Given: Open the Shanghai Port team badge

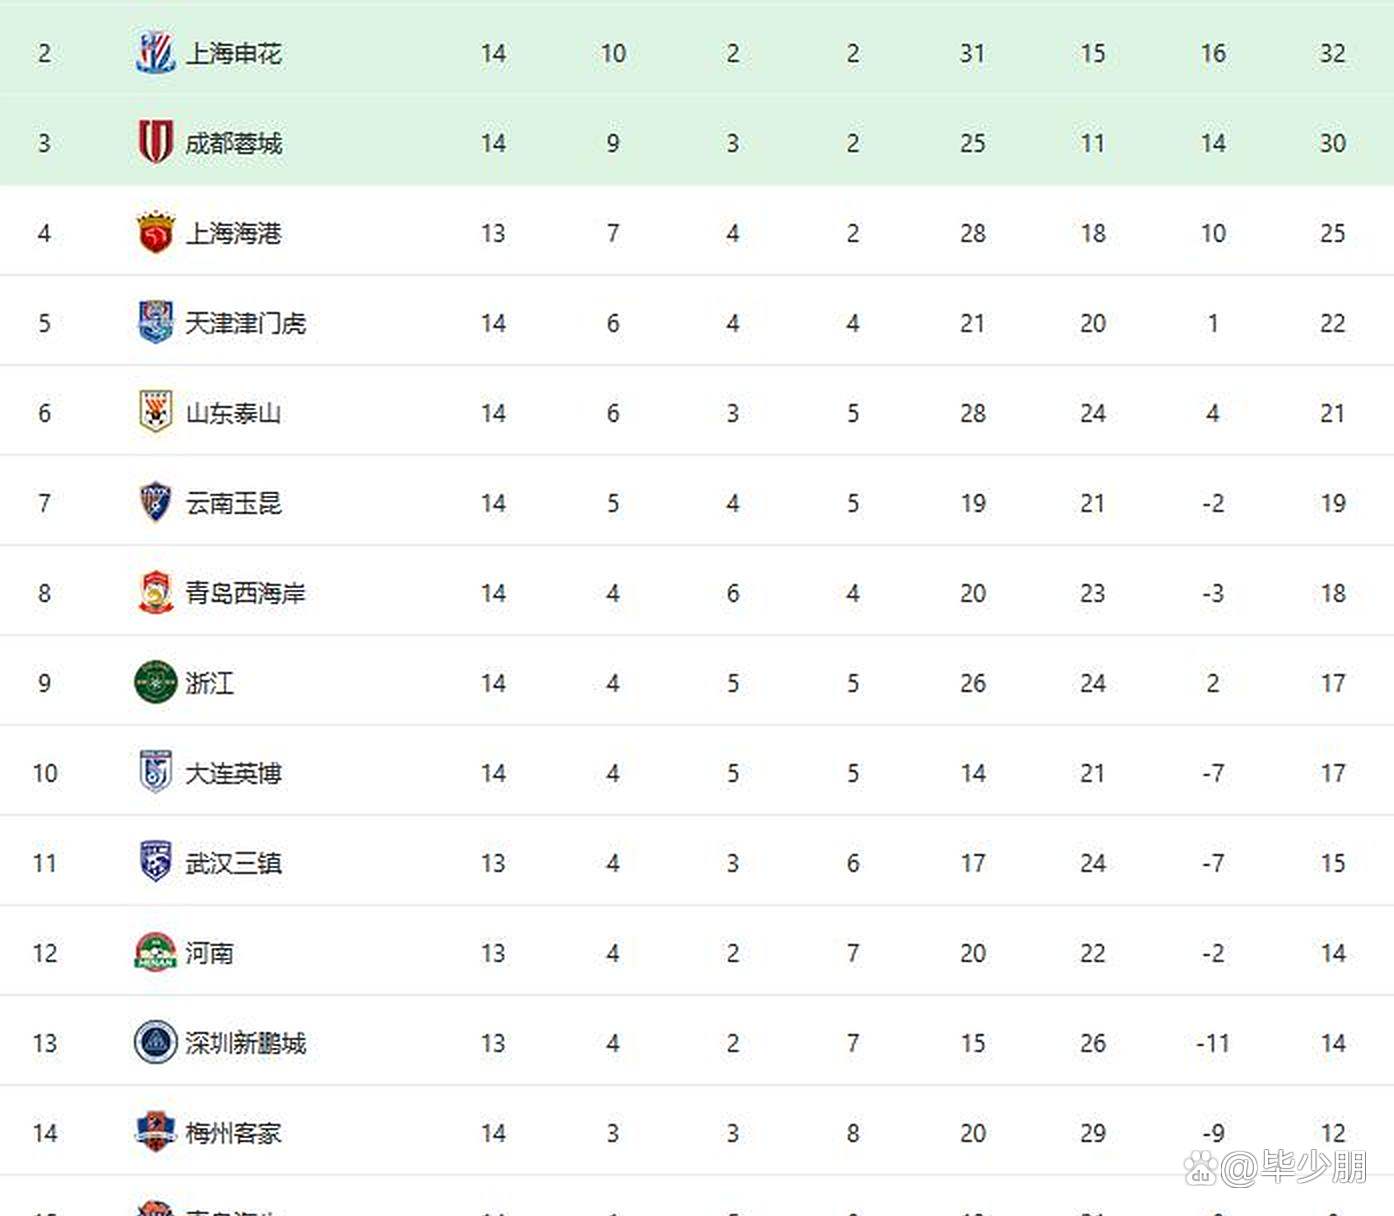Looking at the screenshot, I should pyautogui.click(x=155, y=232).
